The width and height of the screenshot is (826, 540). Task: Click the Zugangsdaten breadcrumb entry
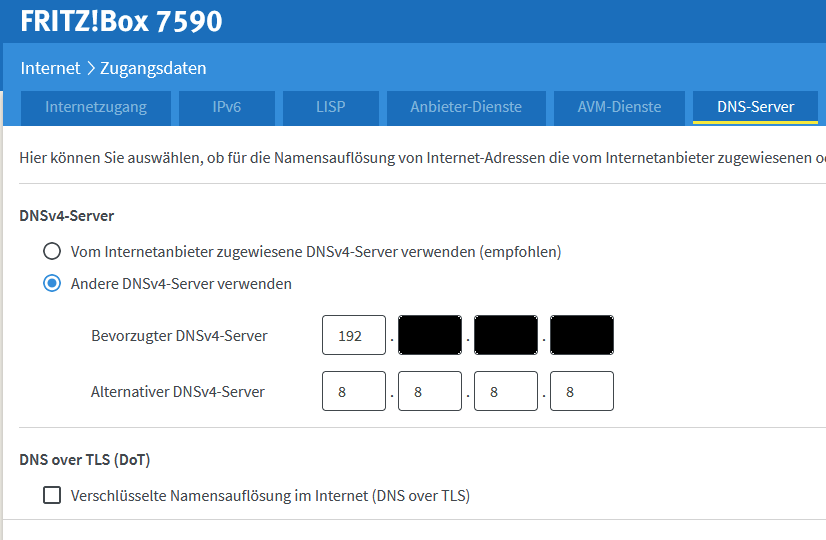tap(153, 68)
